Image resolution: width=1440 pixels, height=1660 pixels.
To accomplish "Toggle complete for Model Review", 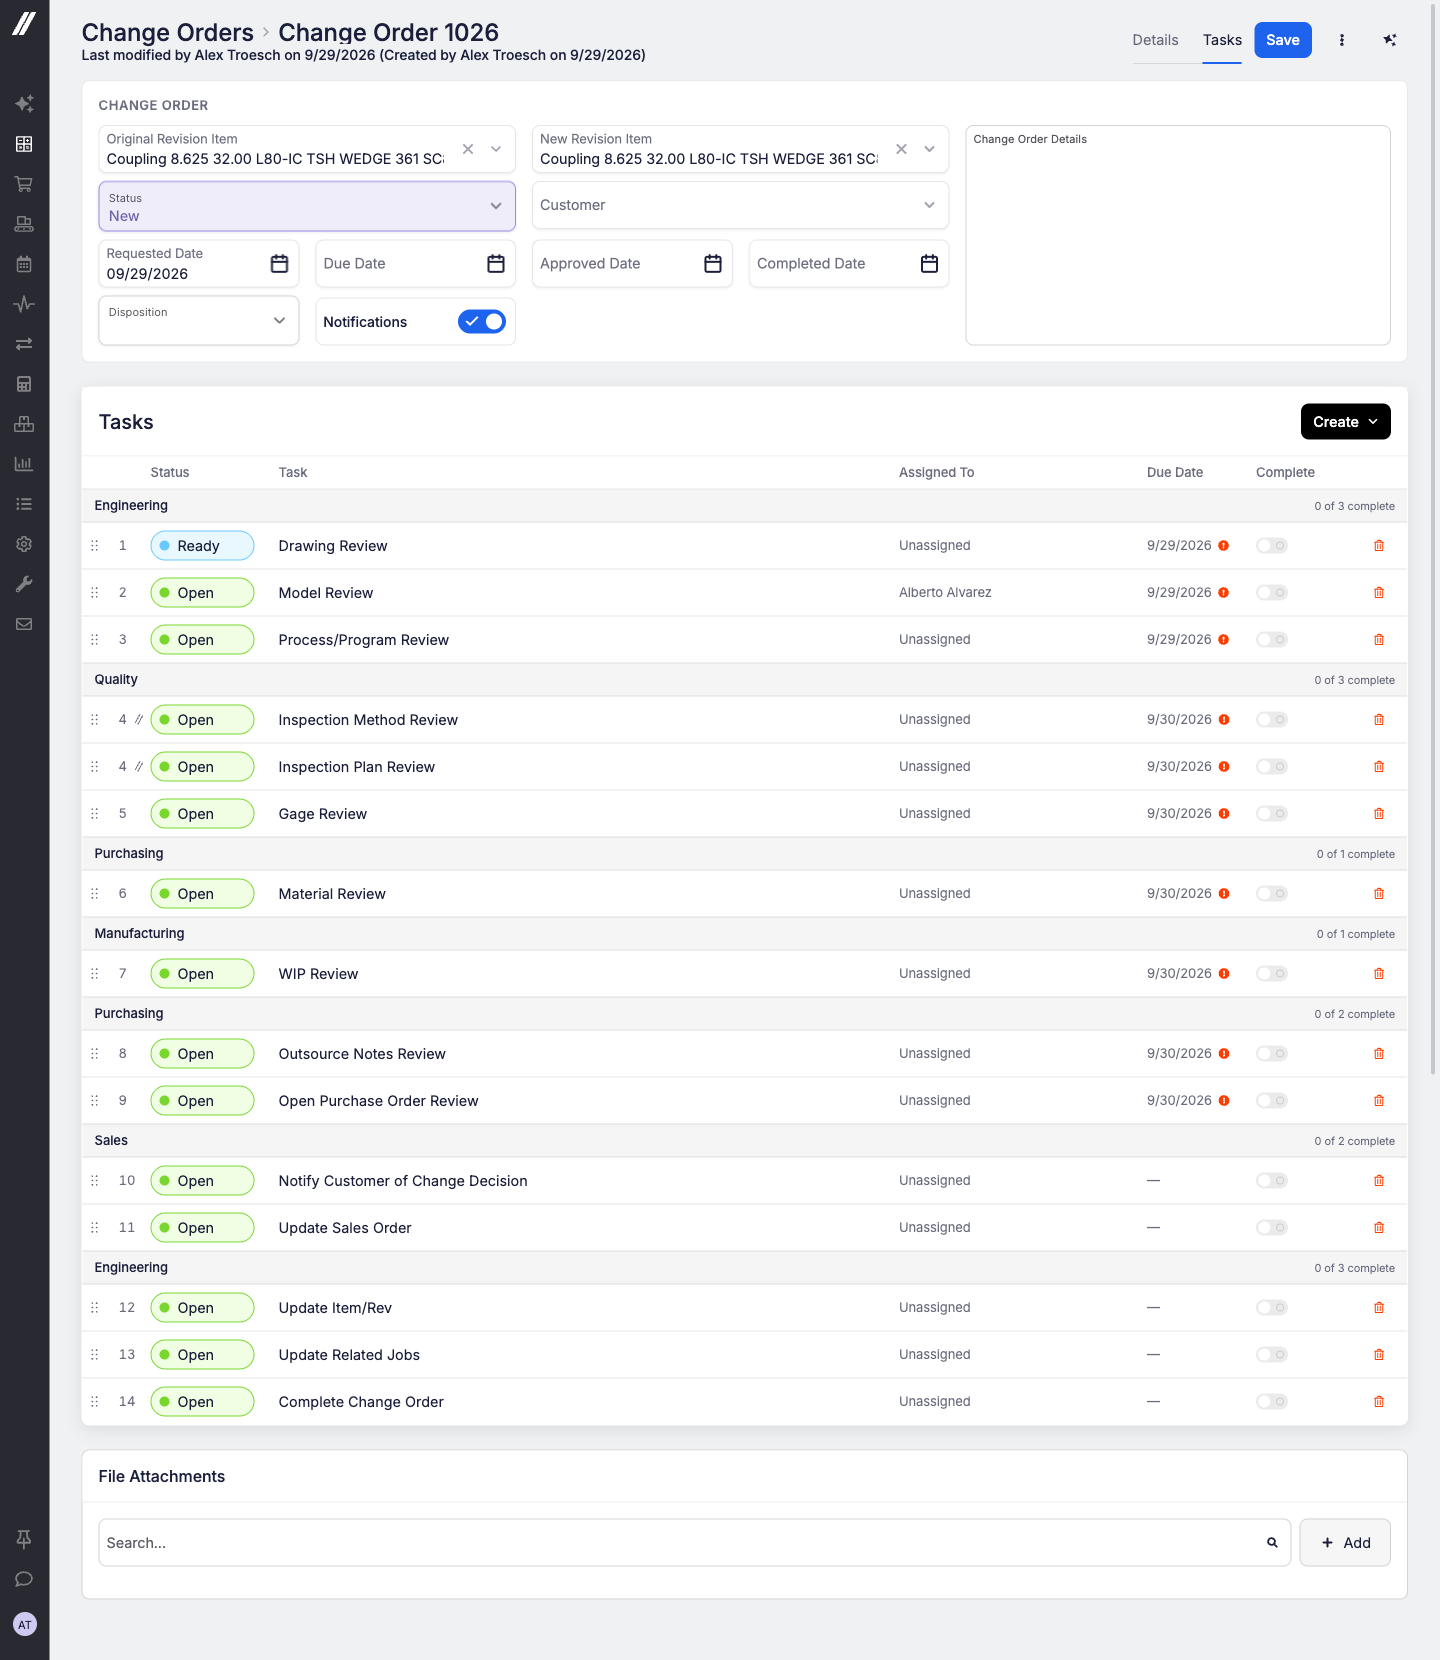I will click(x=1272, y=593).
